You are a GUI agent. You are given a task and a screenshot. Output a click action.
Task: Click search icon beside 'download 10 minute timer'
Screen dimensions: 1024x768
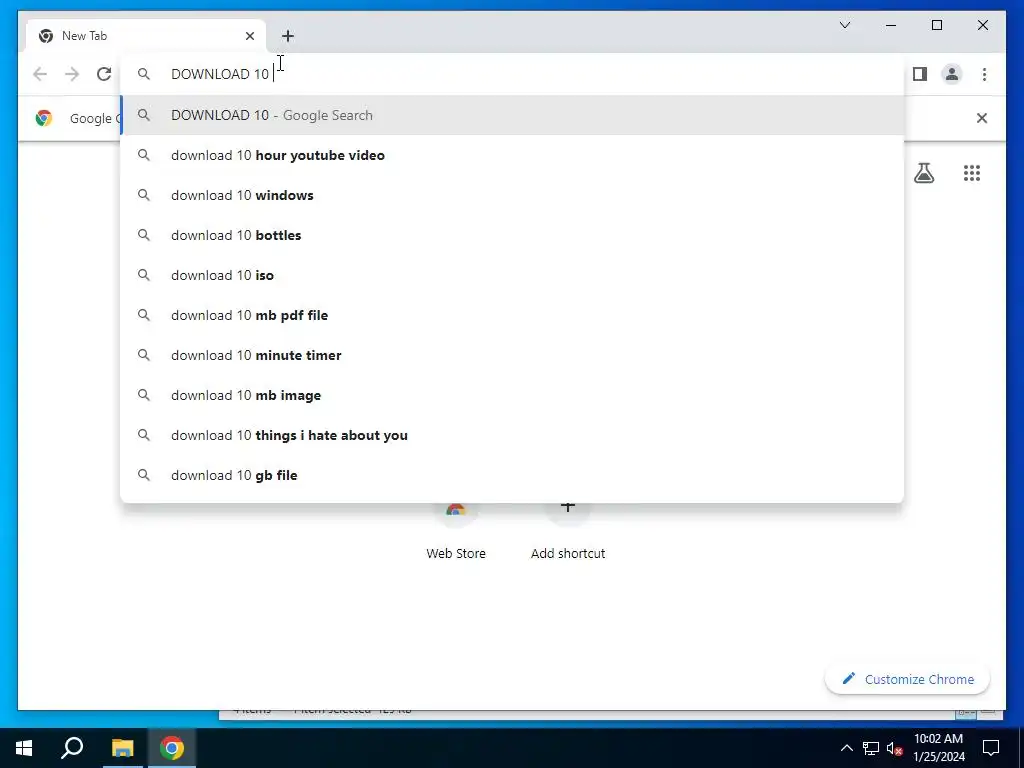(144, 355)
